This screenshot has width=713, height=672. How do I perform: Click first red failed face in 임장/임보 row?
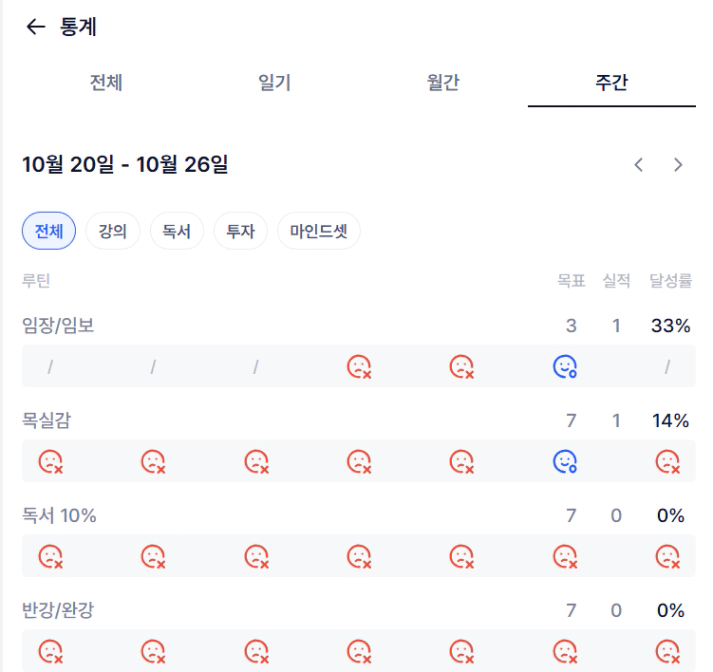359,367
